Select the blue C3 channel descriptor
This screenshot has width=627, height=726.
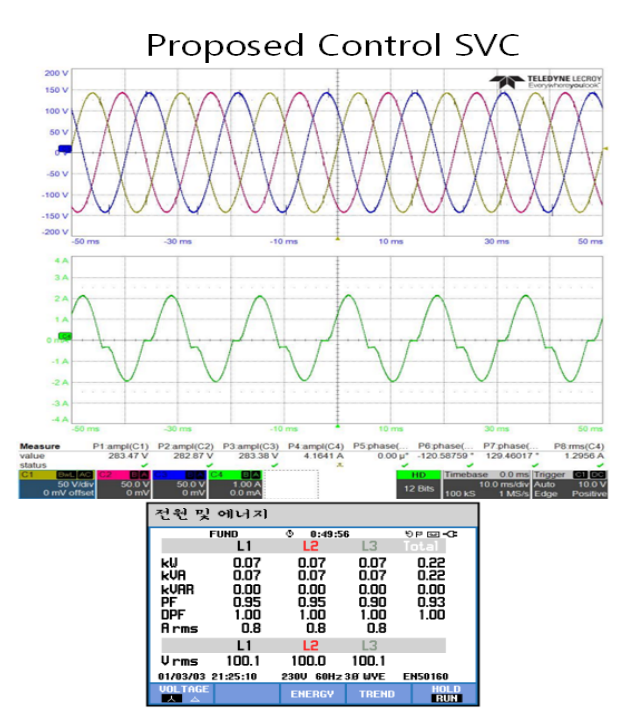point(180,484)
